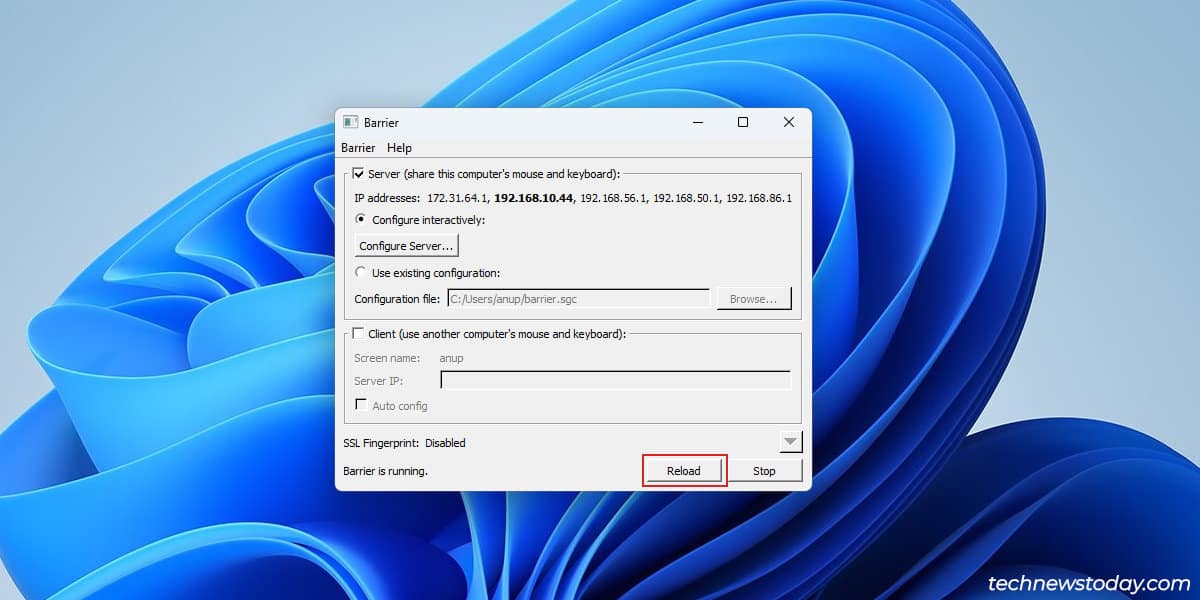
Task: Click the Barrier app icon in title bar
Action: (x=350, y=122)
